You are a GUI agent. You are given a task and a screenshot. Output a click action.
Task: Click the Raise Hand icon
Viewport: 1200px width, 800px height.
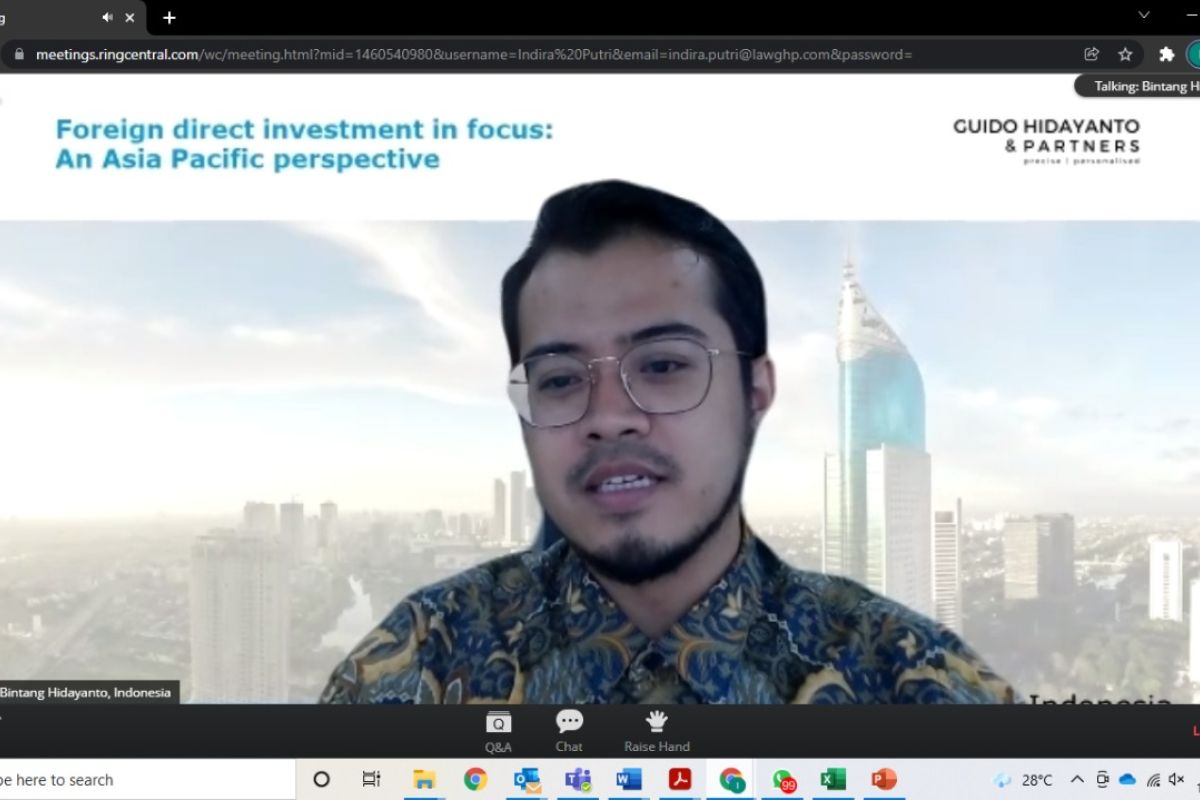tap(656, 730)
